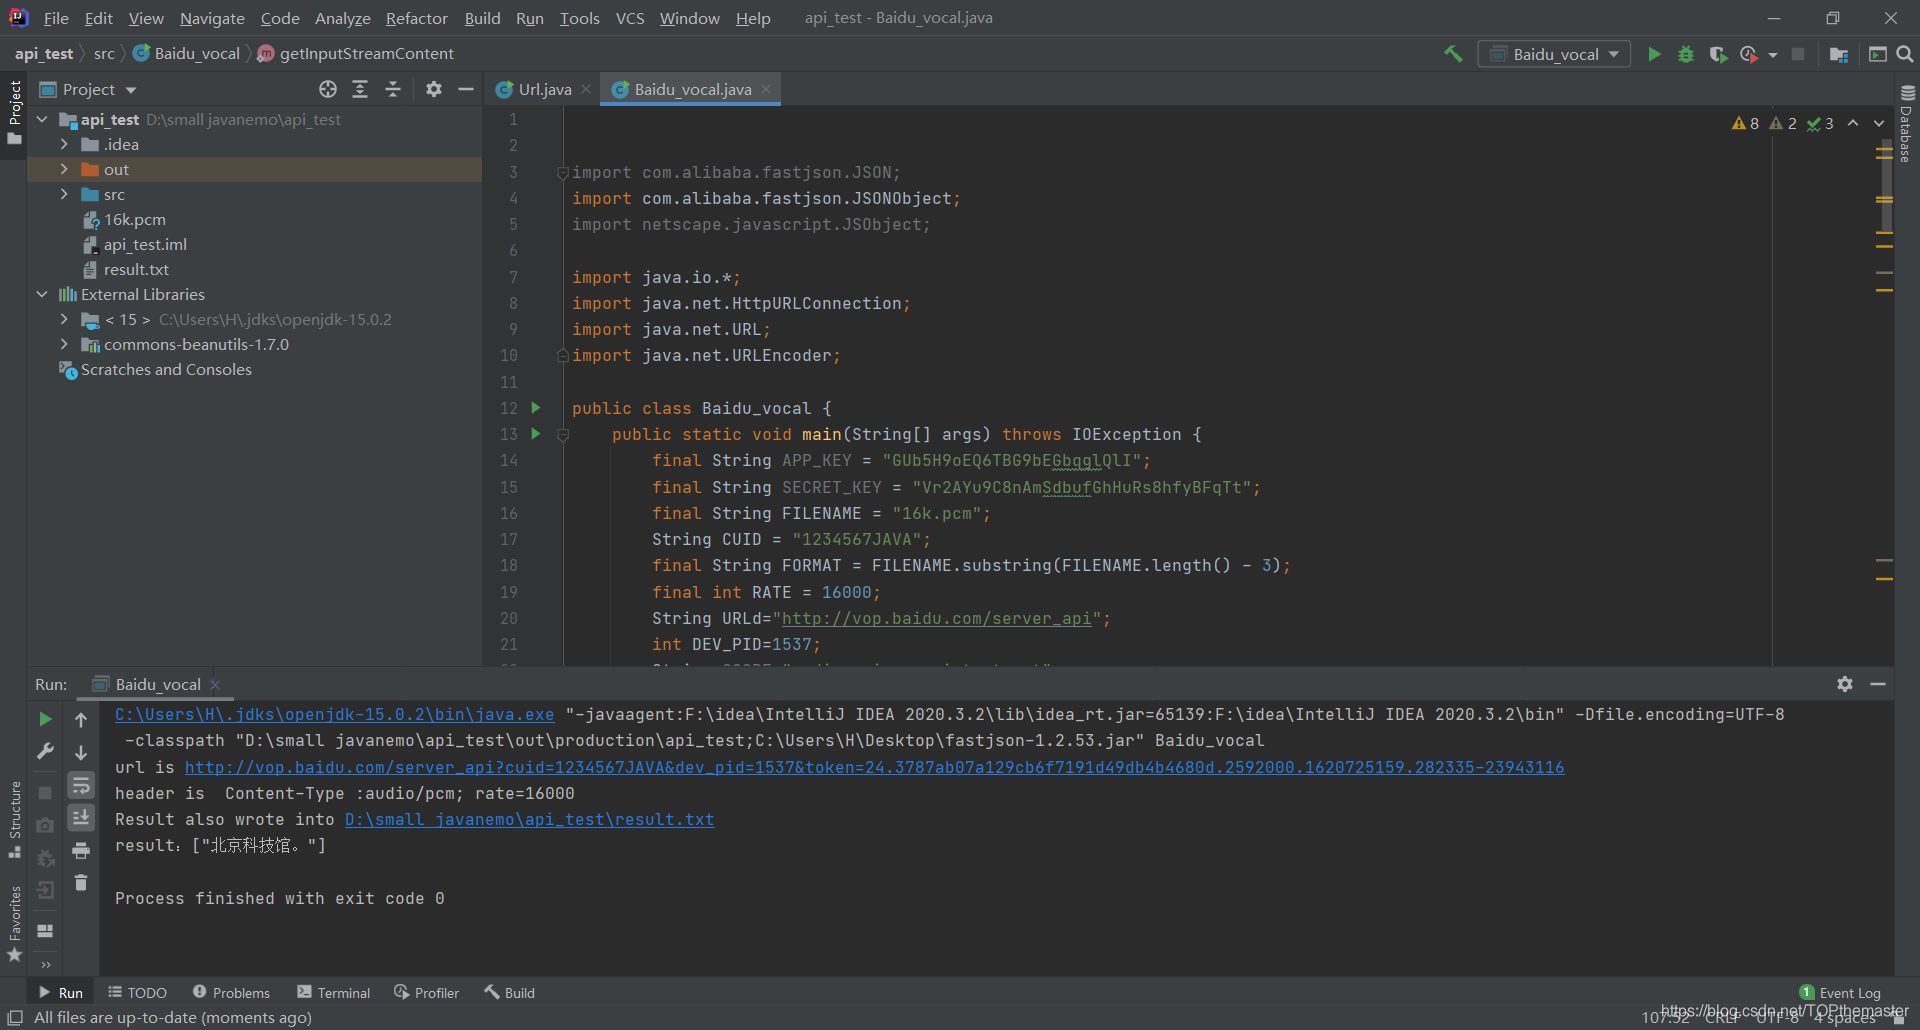Click the Build Project hammer icon
This screenshot has height=1030, width=1920.
pyautogui.click(x=1453, y=54)
